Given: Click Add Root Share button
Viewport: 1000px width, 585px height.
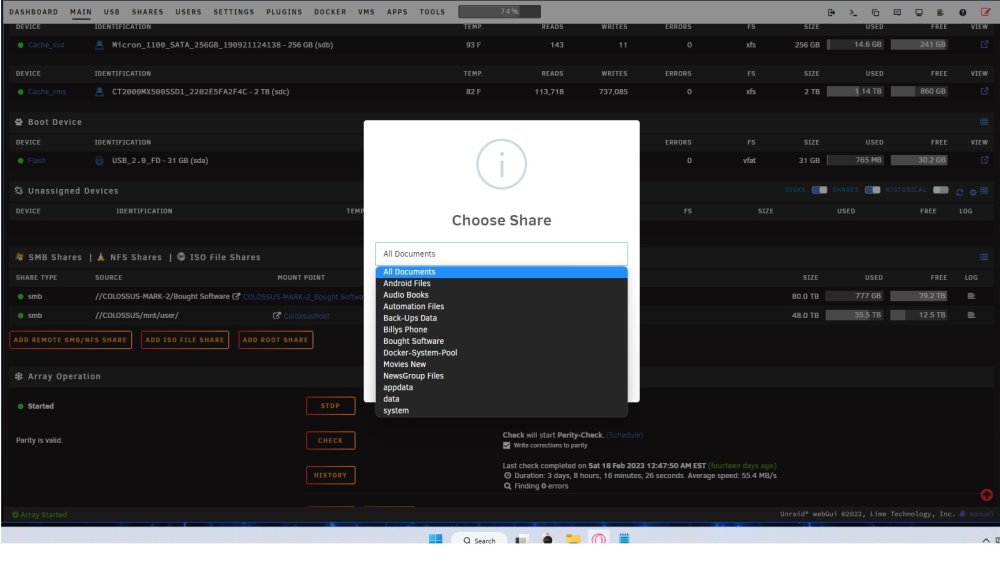Looking at the screenshot, I should (276, 340).
